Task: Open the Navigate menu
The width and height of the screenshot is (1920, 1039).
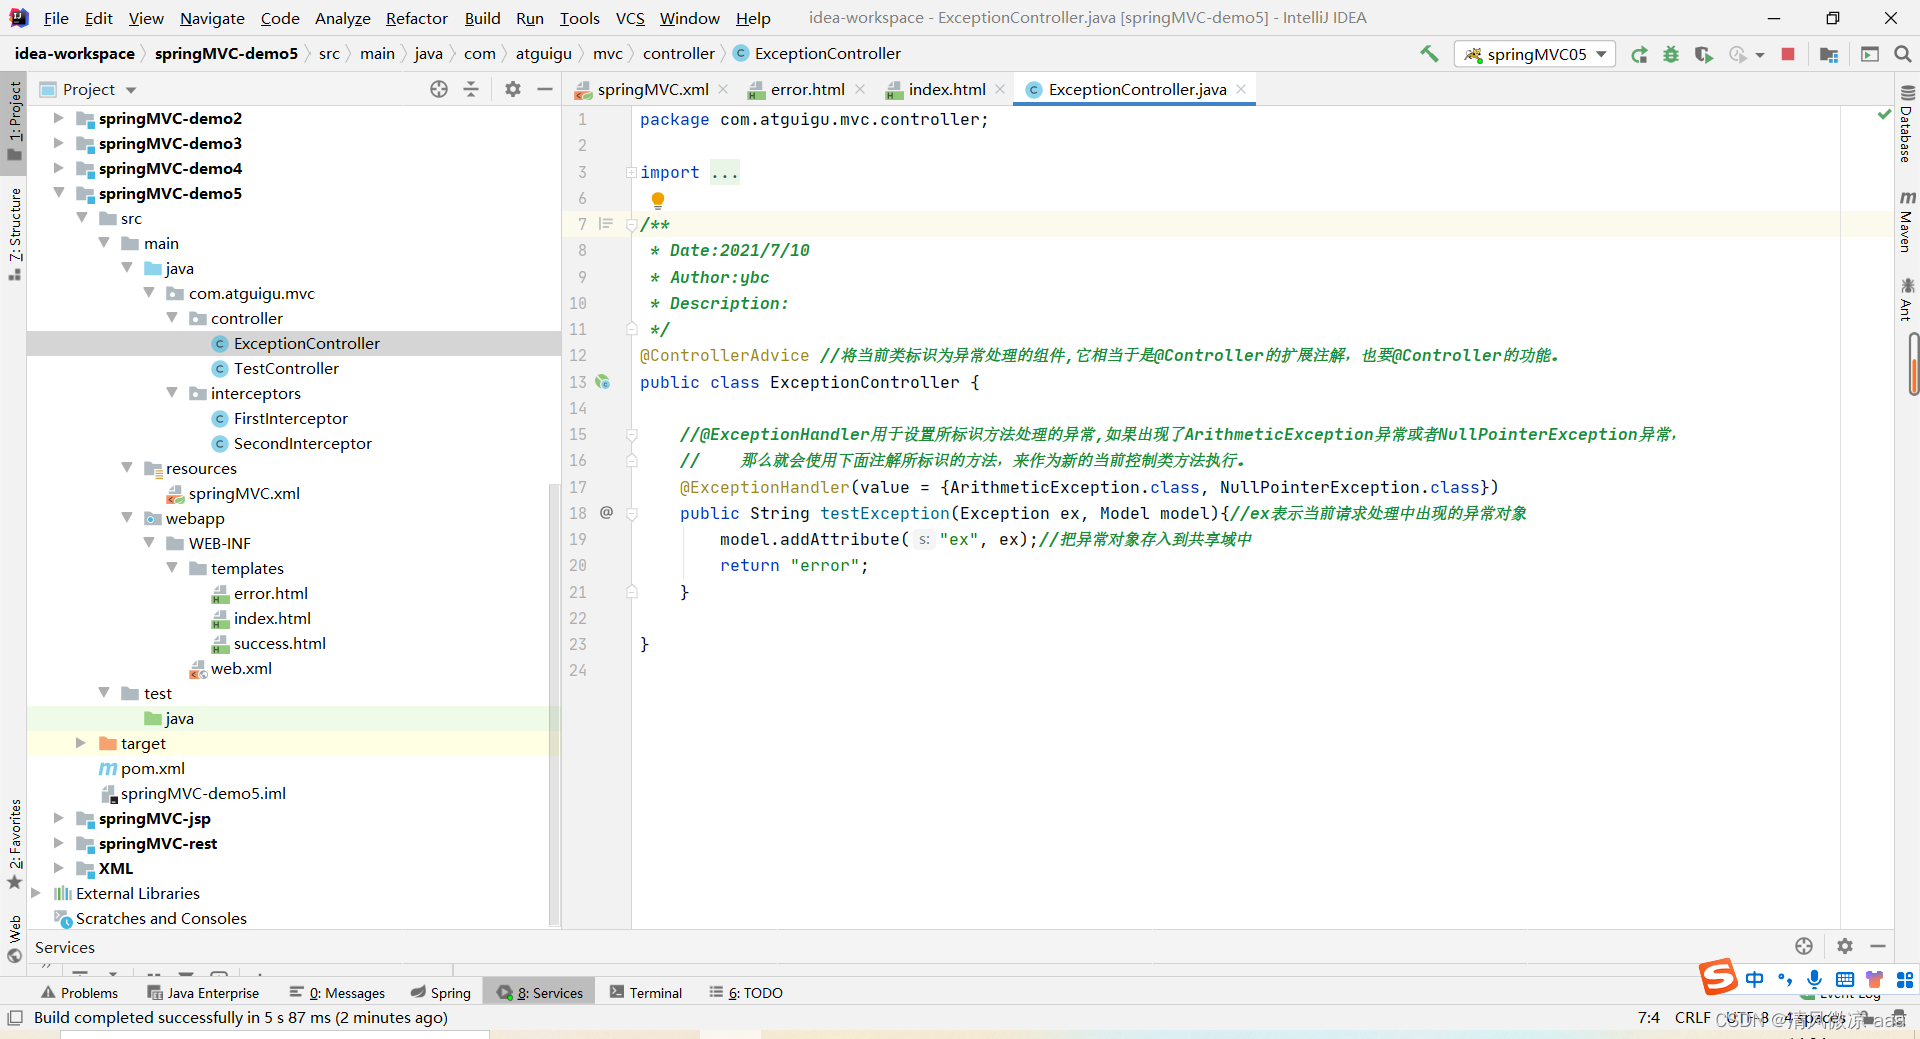Action: tap(212, 18)
